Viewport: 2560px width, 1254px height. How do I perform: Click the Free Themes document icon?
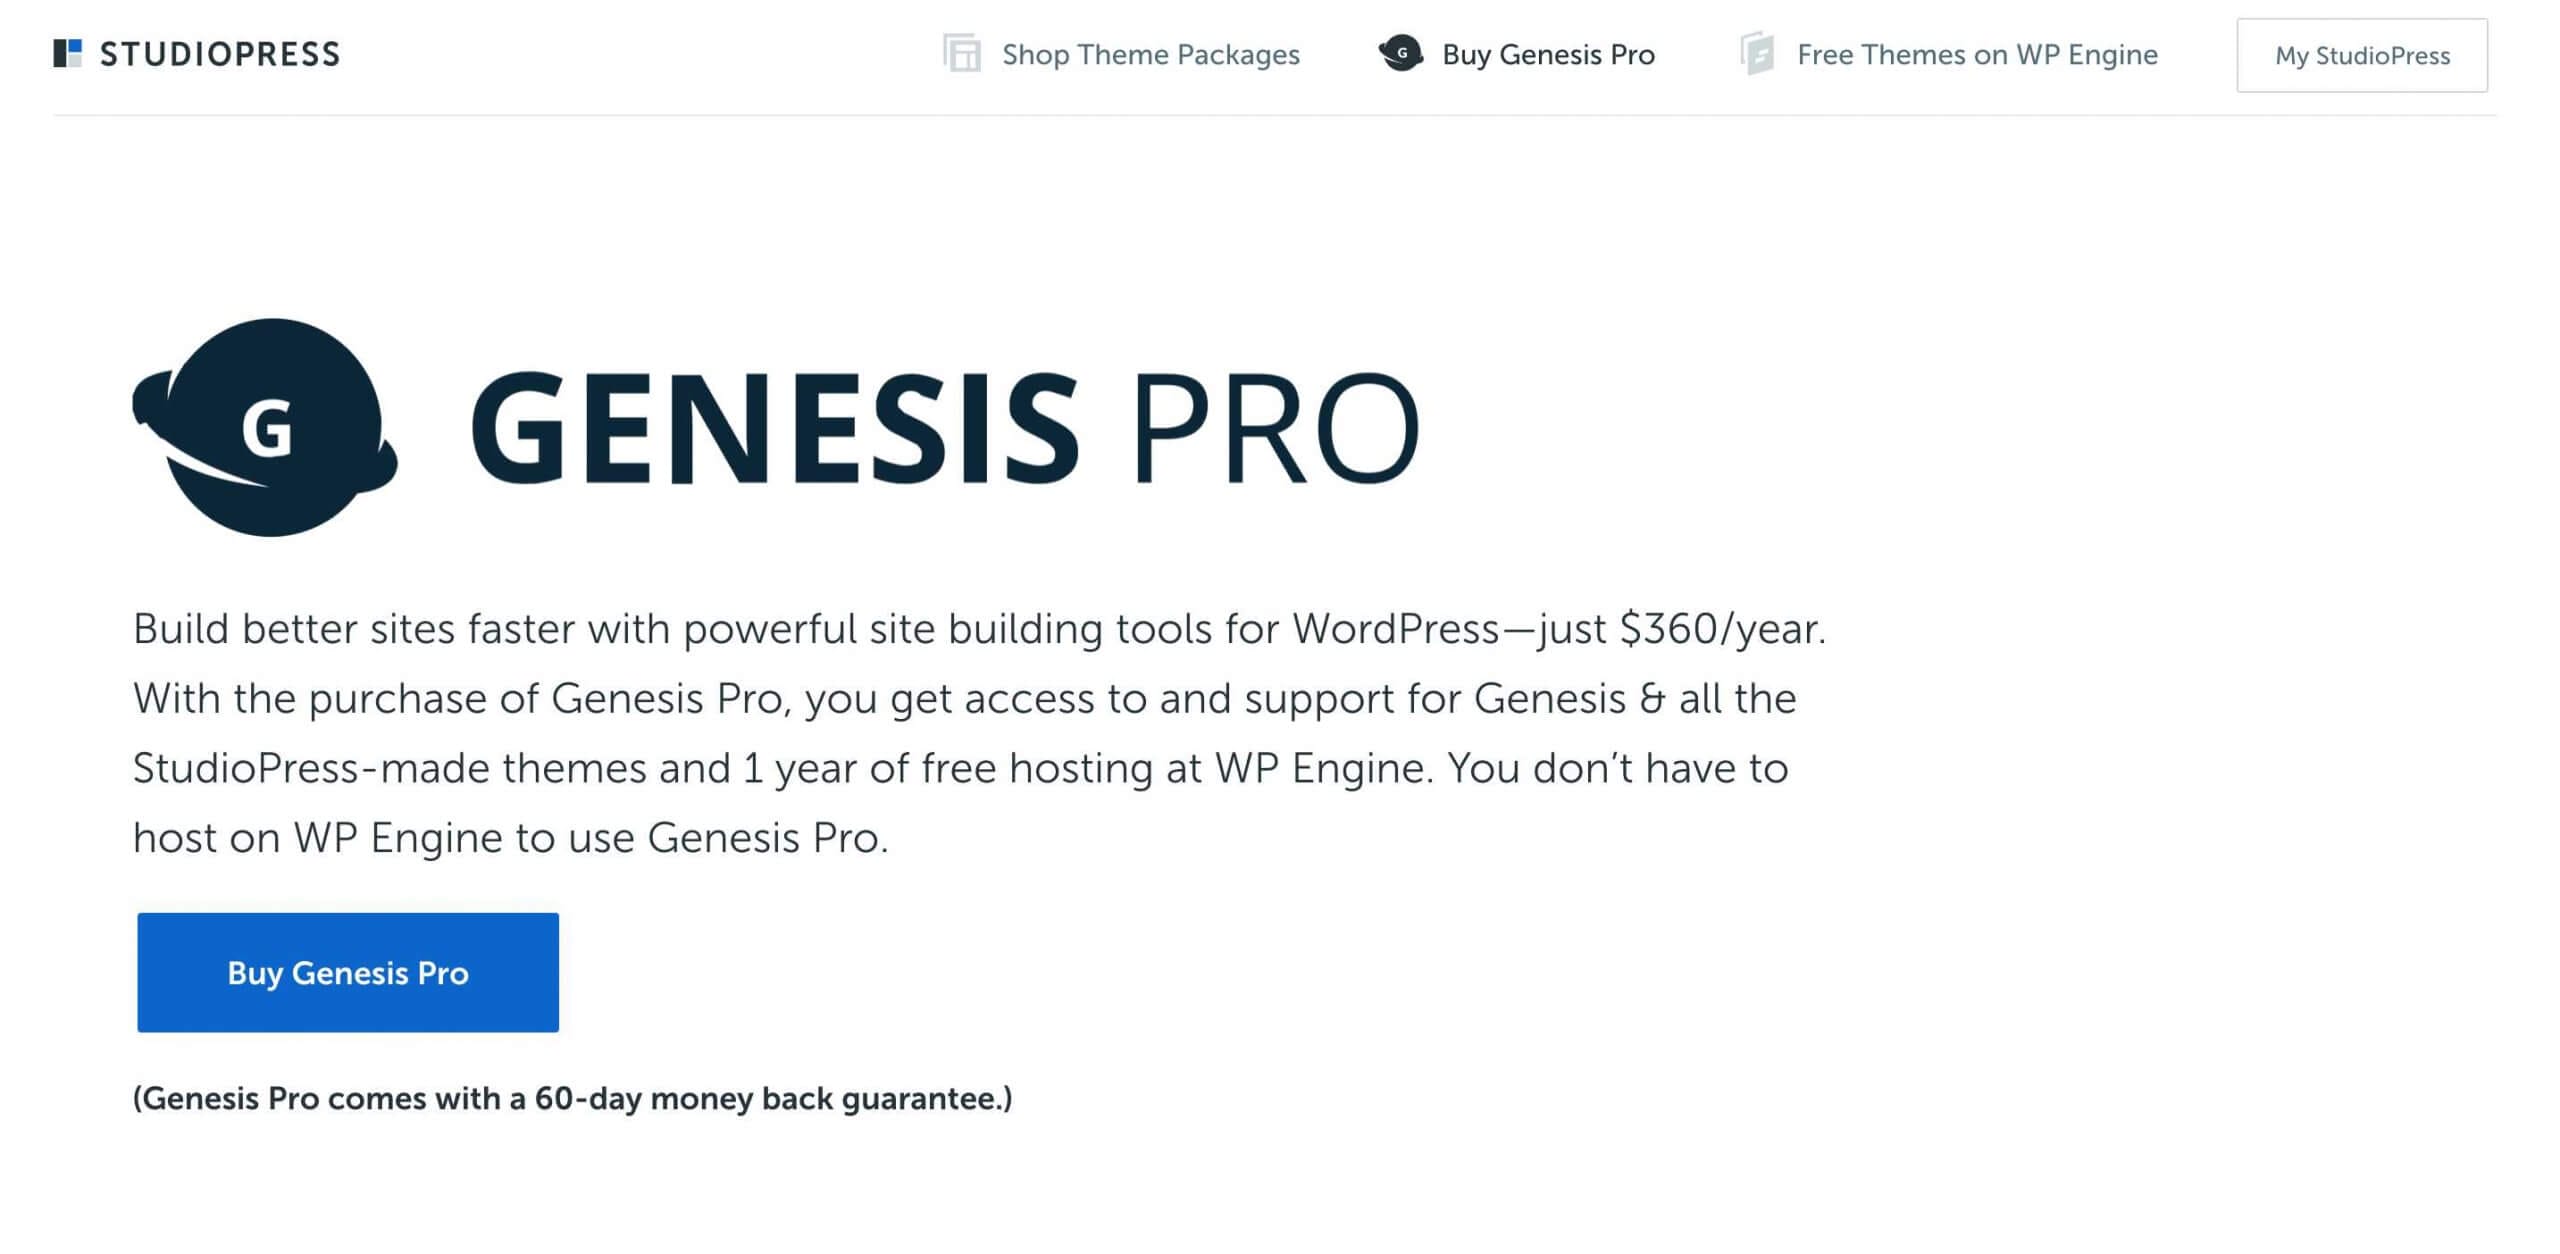click(1757, 53)
